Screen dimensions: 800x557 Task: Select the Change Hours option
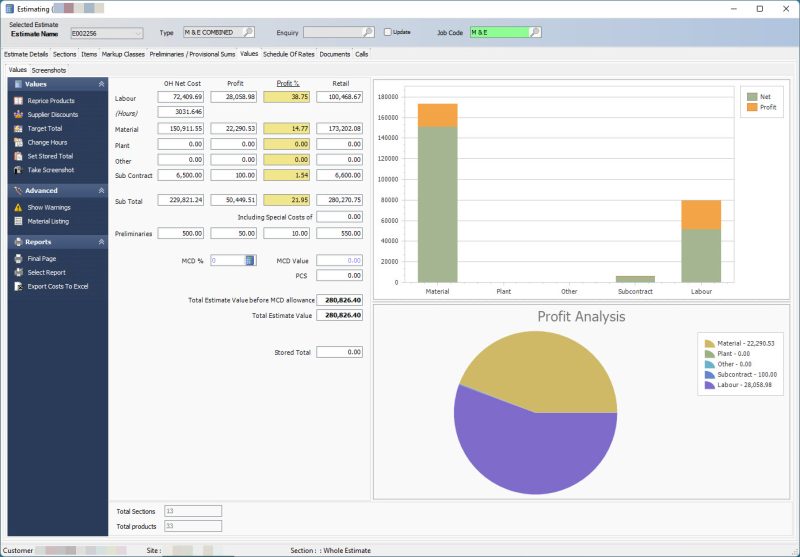click(47, 143)
